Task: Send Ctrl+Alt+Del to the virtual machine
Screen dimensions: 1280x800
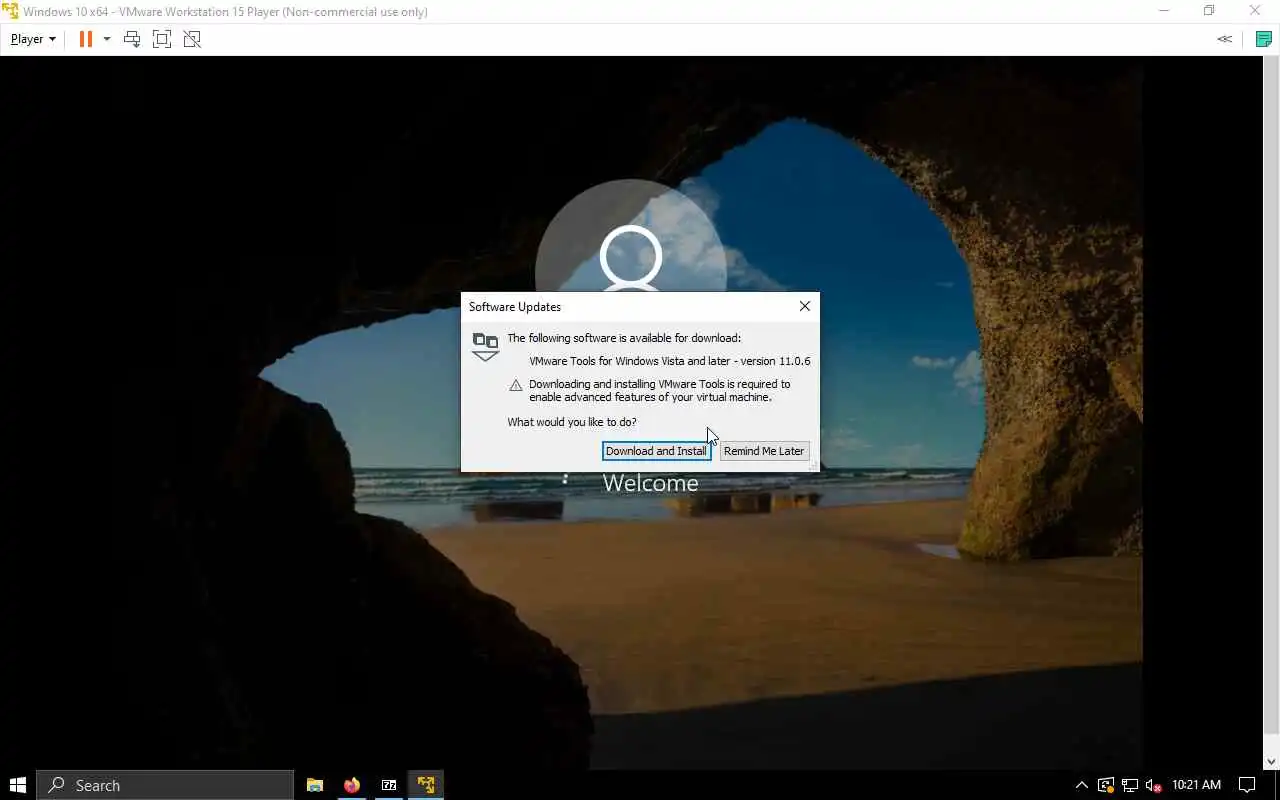Action: click(x=132, y=39)
